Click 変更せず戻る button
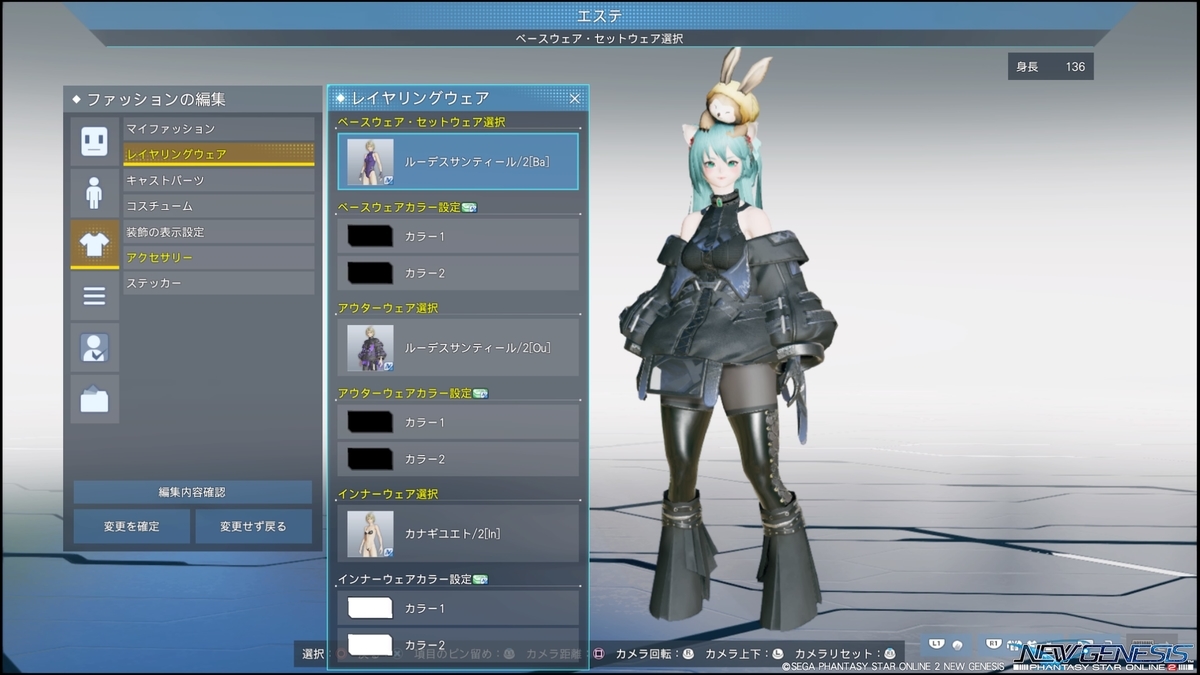The height and width of the screenshot is (675, 1200). click(253, 526)
